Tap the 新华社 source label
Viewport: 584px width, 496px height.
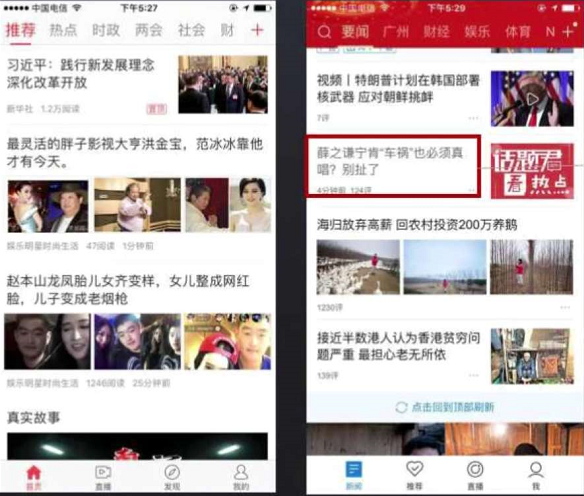20,109
